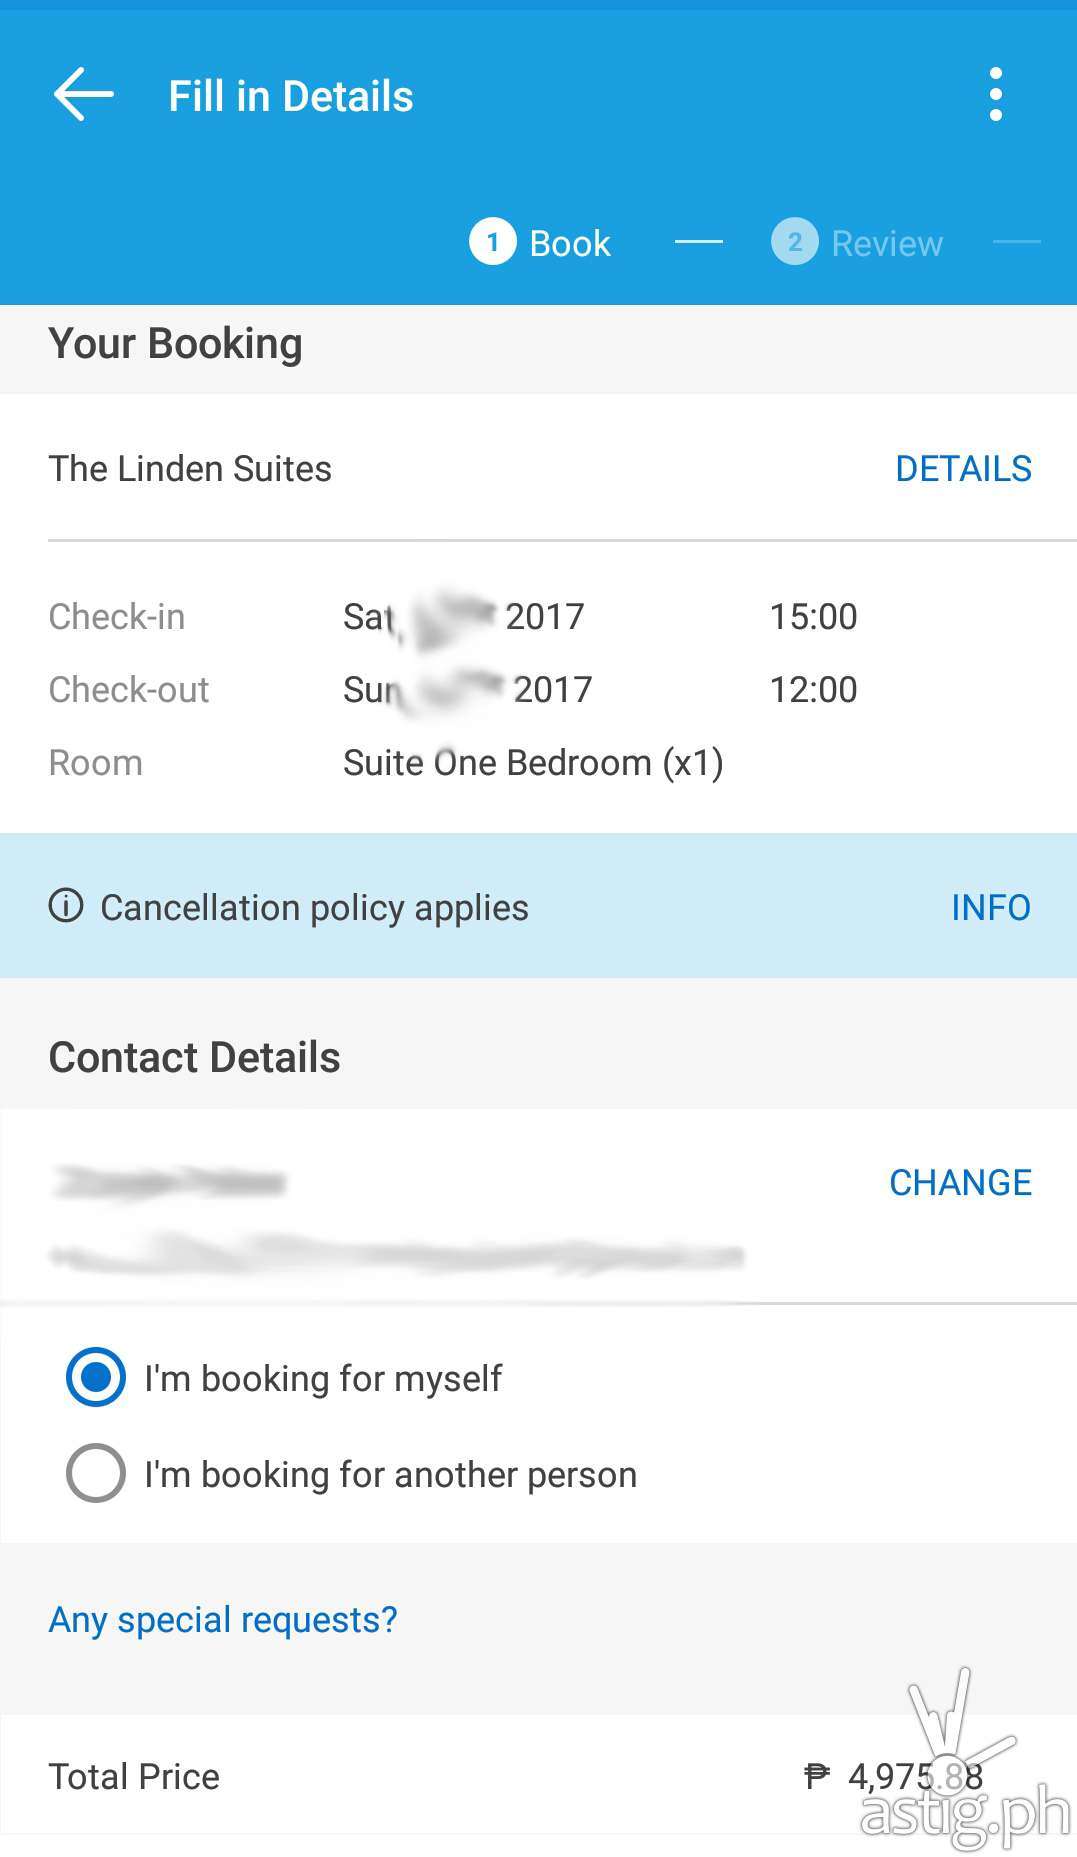Tap INFO on cancellation policy banner
Screen dimensions: 1077x1857
tap(990, 907)
